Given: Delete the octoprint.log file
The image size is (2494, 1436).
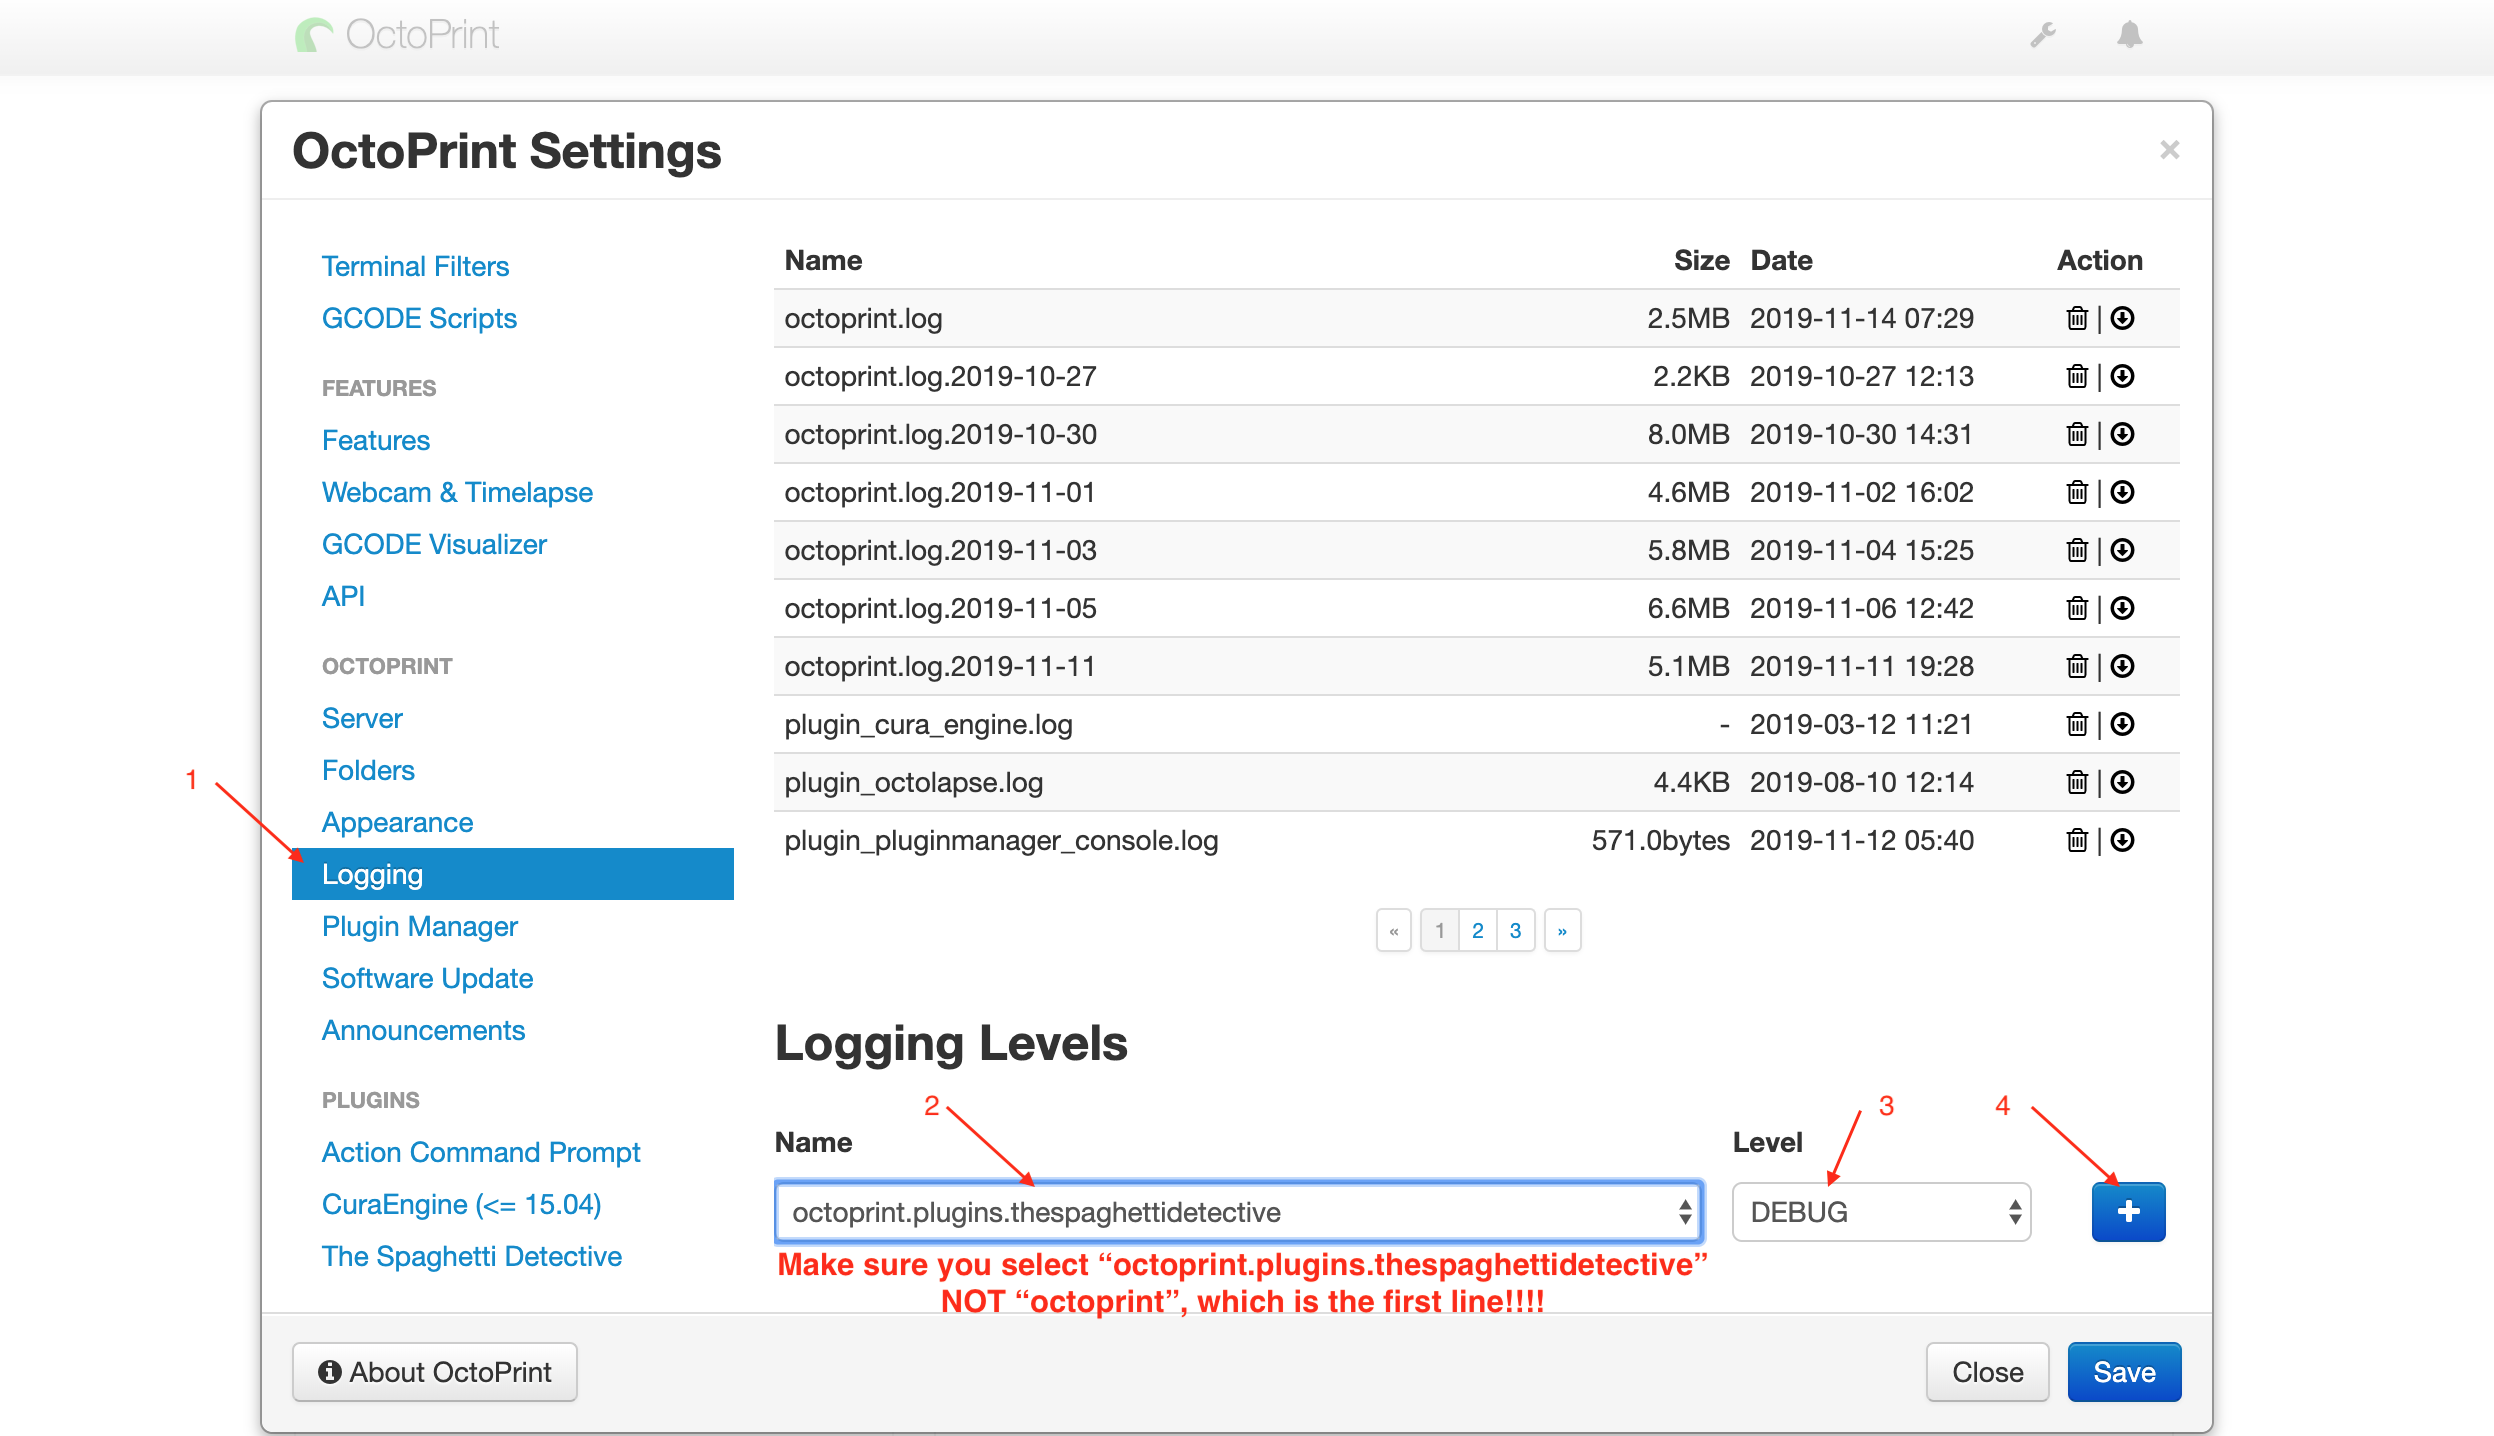Looking at the screenshot, I should point(2077,318).
